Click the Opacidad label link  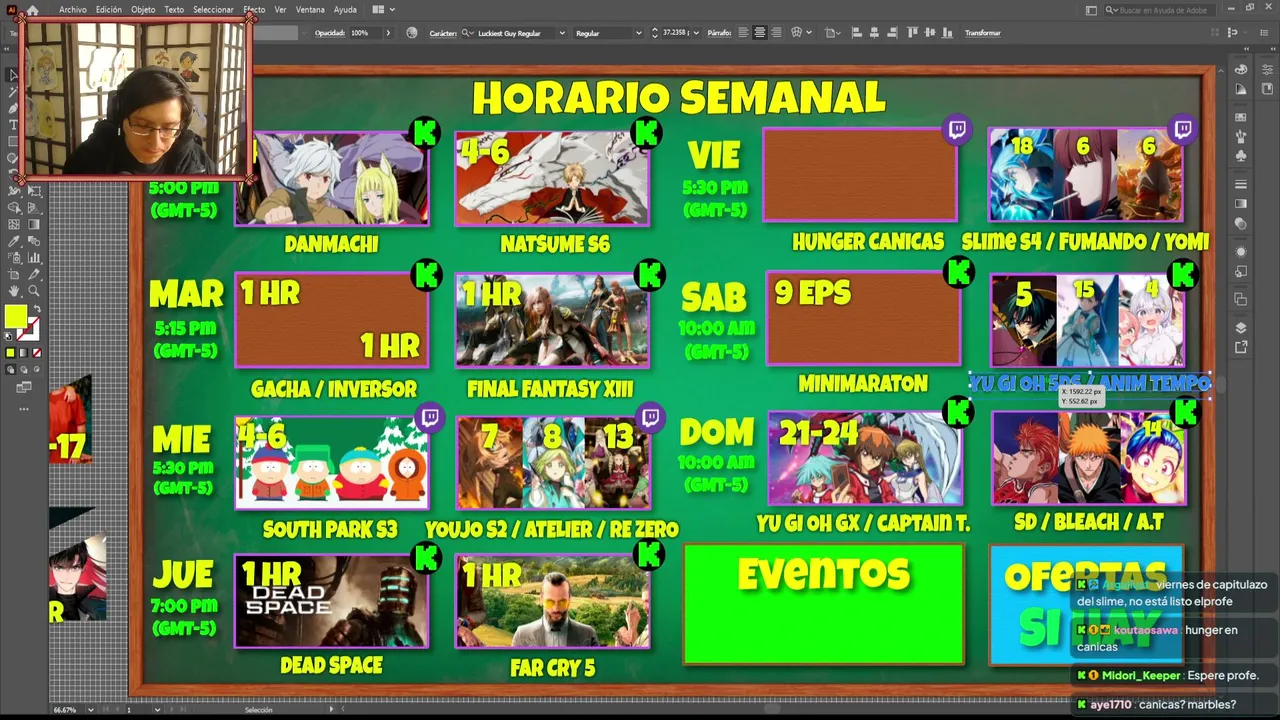click(x=329, y=33)
